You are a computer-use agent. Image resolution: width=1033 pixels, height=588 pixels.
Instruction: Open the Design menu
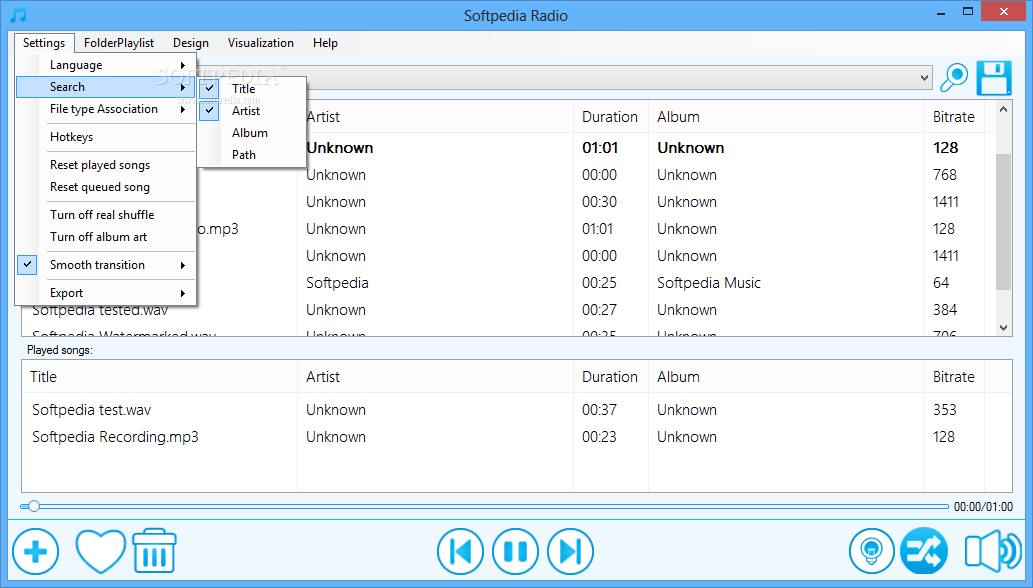click(x=191, y=43)
